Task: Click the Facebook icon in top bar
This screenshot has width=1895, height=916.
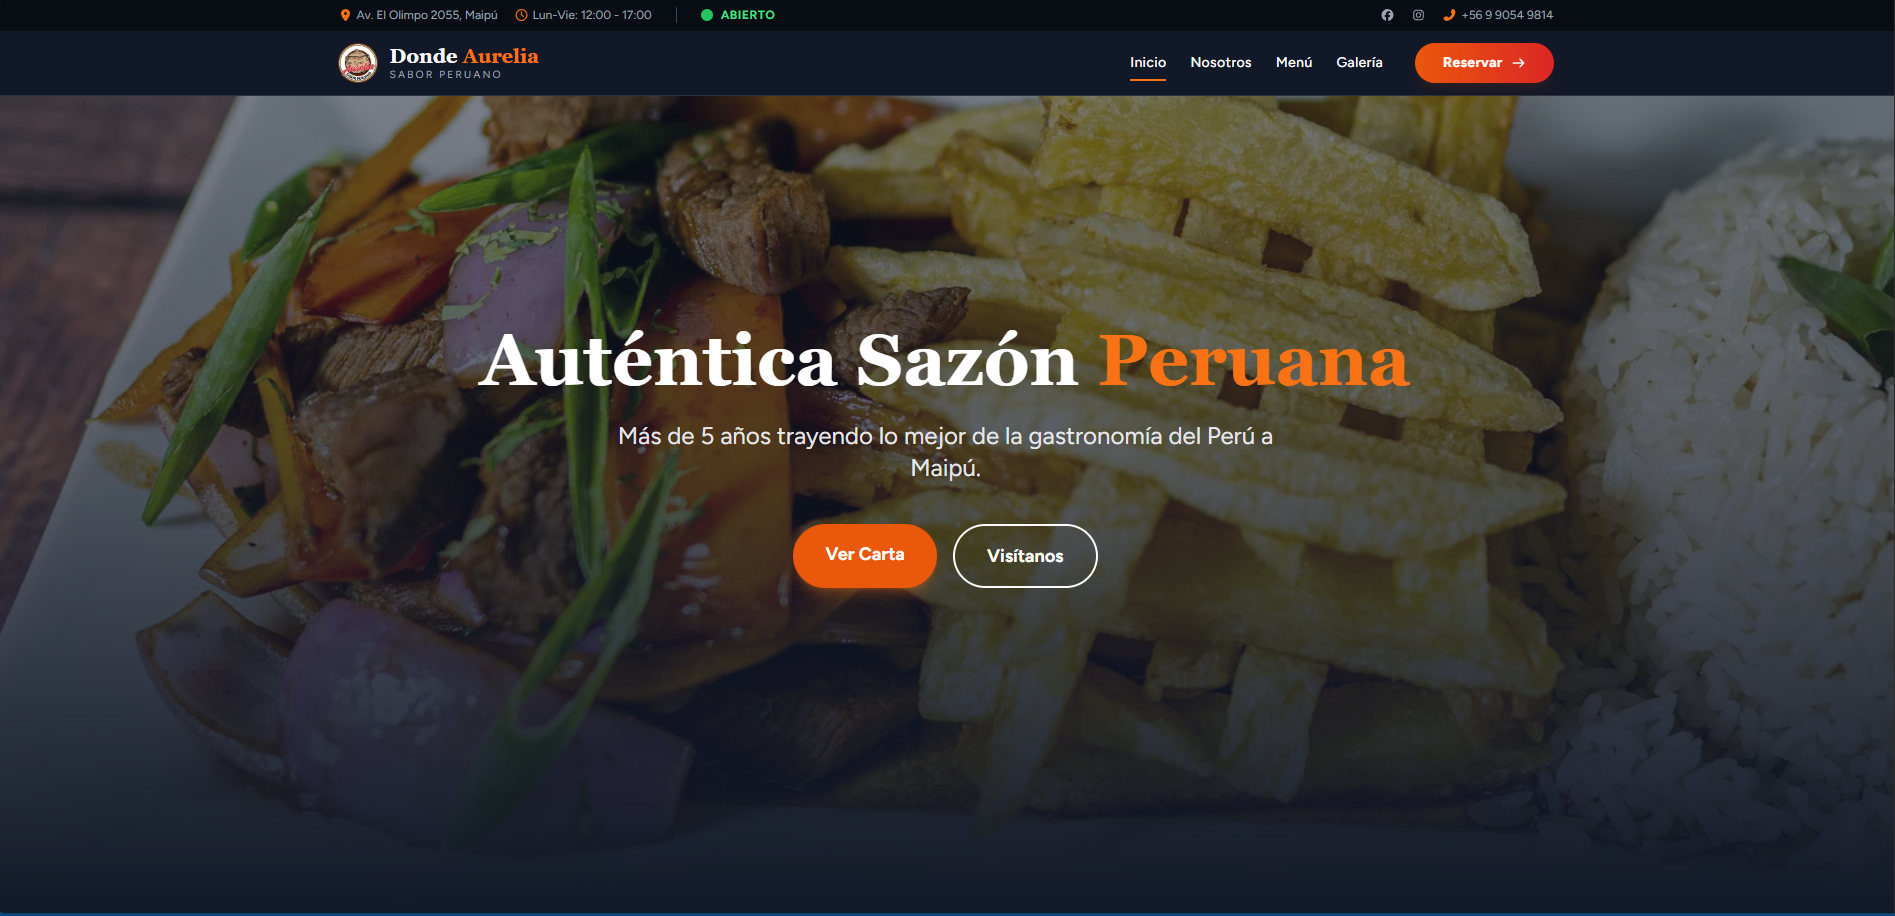Action: coord(1387,15)
